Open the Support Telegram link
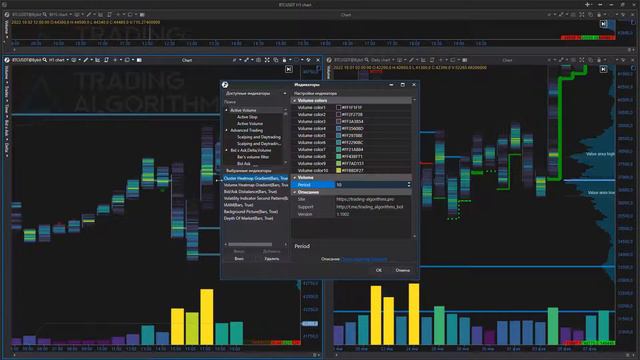This screenshot has height=360, width=640. [370, 207]
